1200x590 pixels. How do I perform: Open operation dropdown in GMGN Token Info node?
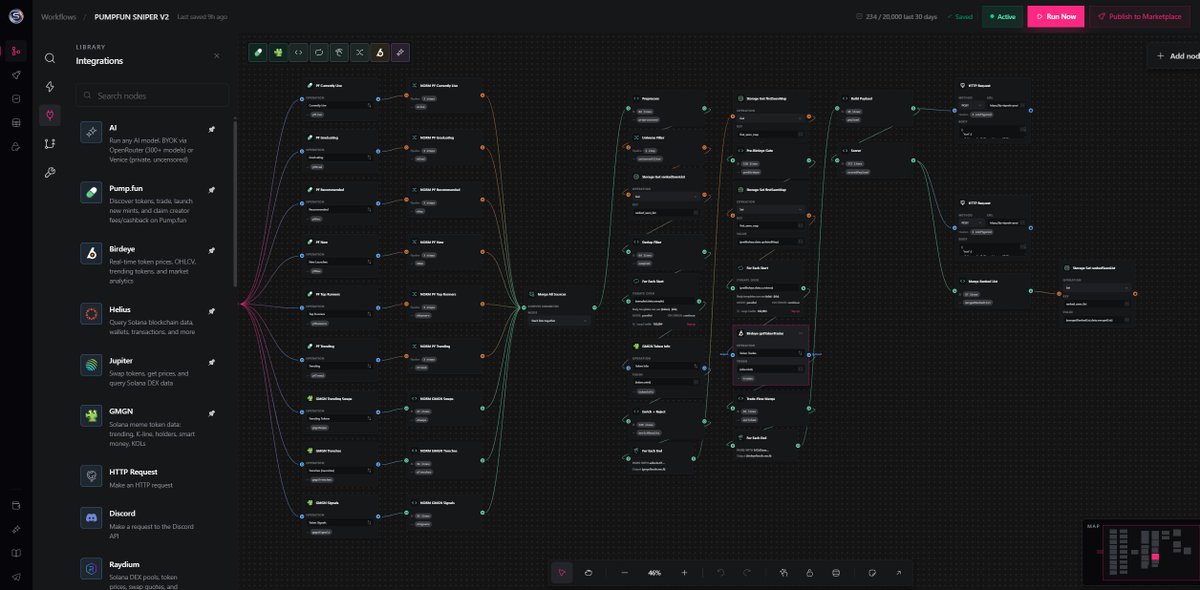(664, 367)
